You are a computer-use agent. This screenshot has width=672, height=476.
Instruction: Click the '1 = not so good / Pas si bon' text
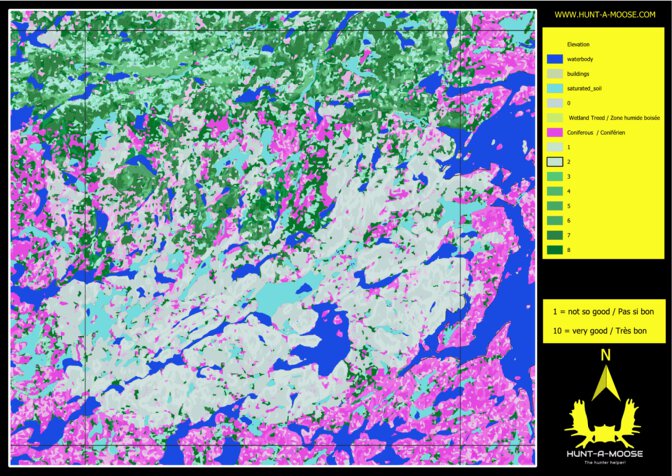tap(603, 311)
